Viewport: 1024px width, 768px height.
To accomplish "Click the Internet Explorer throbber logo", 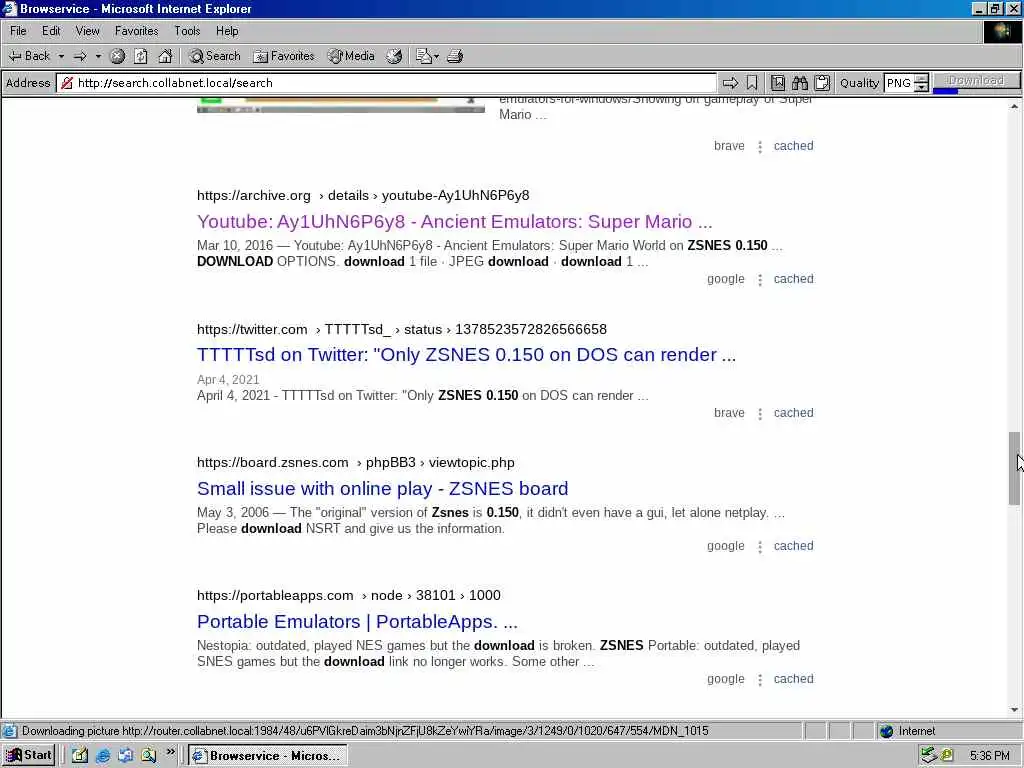I will pyautogui.click(x=1002, y=32).
